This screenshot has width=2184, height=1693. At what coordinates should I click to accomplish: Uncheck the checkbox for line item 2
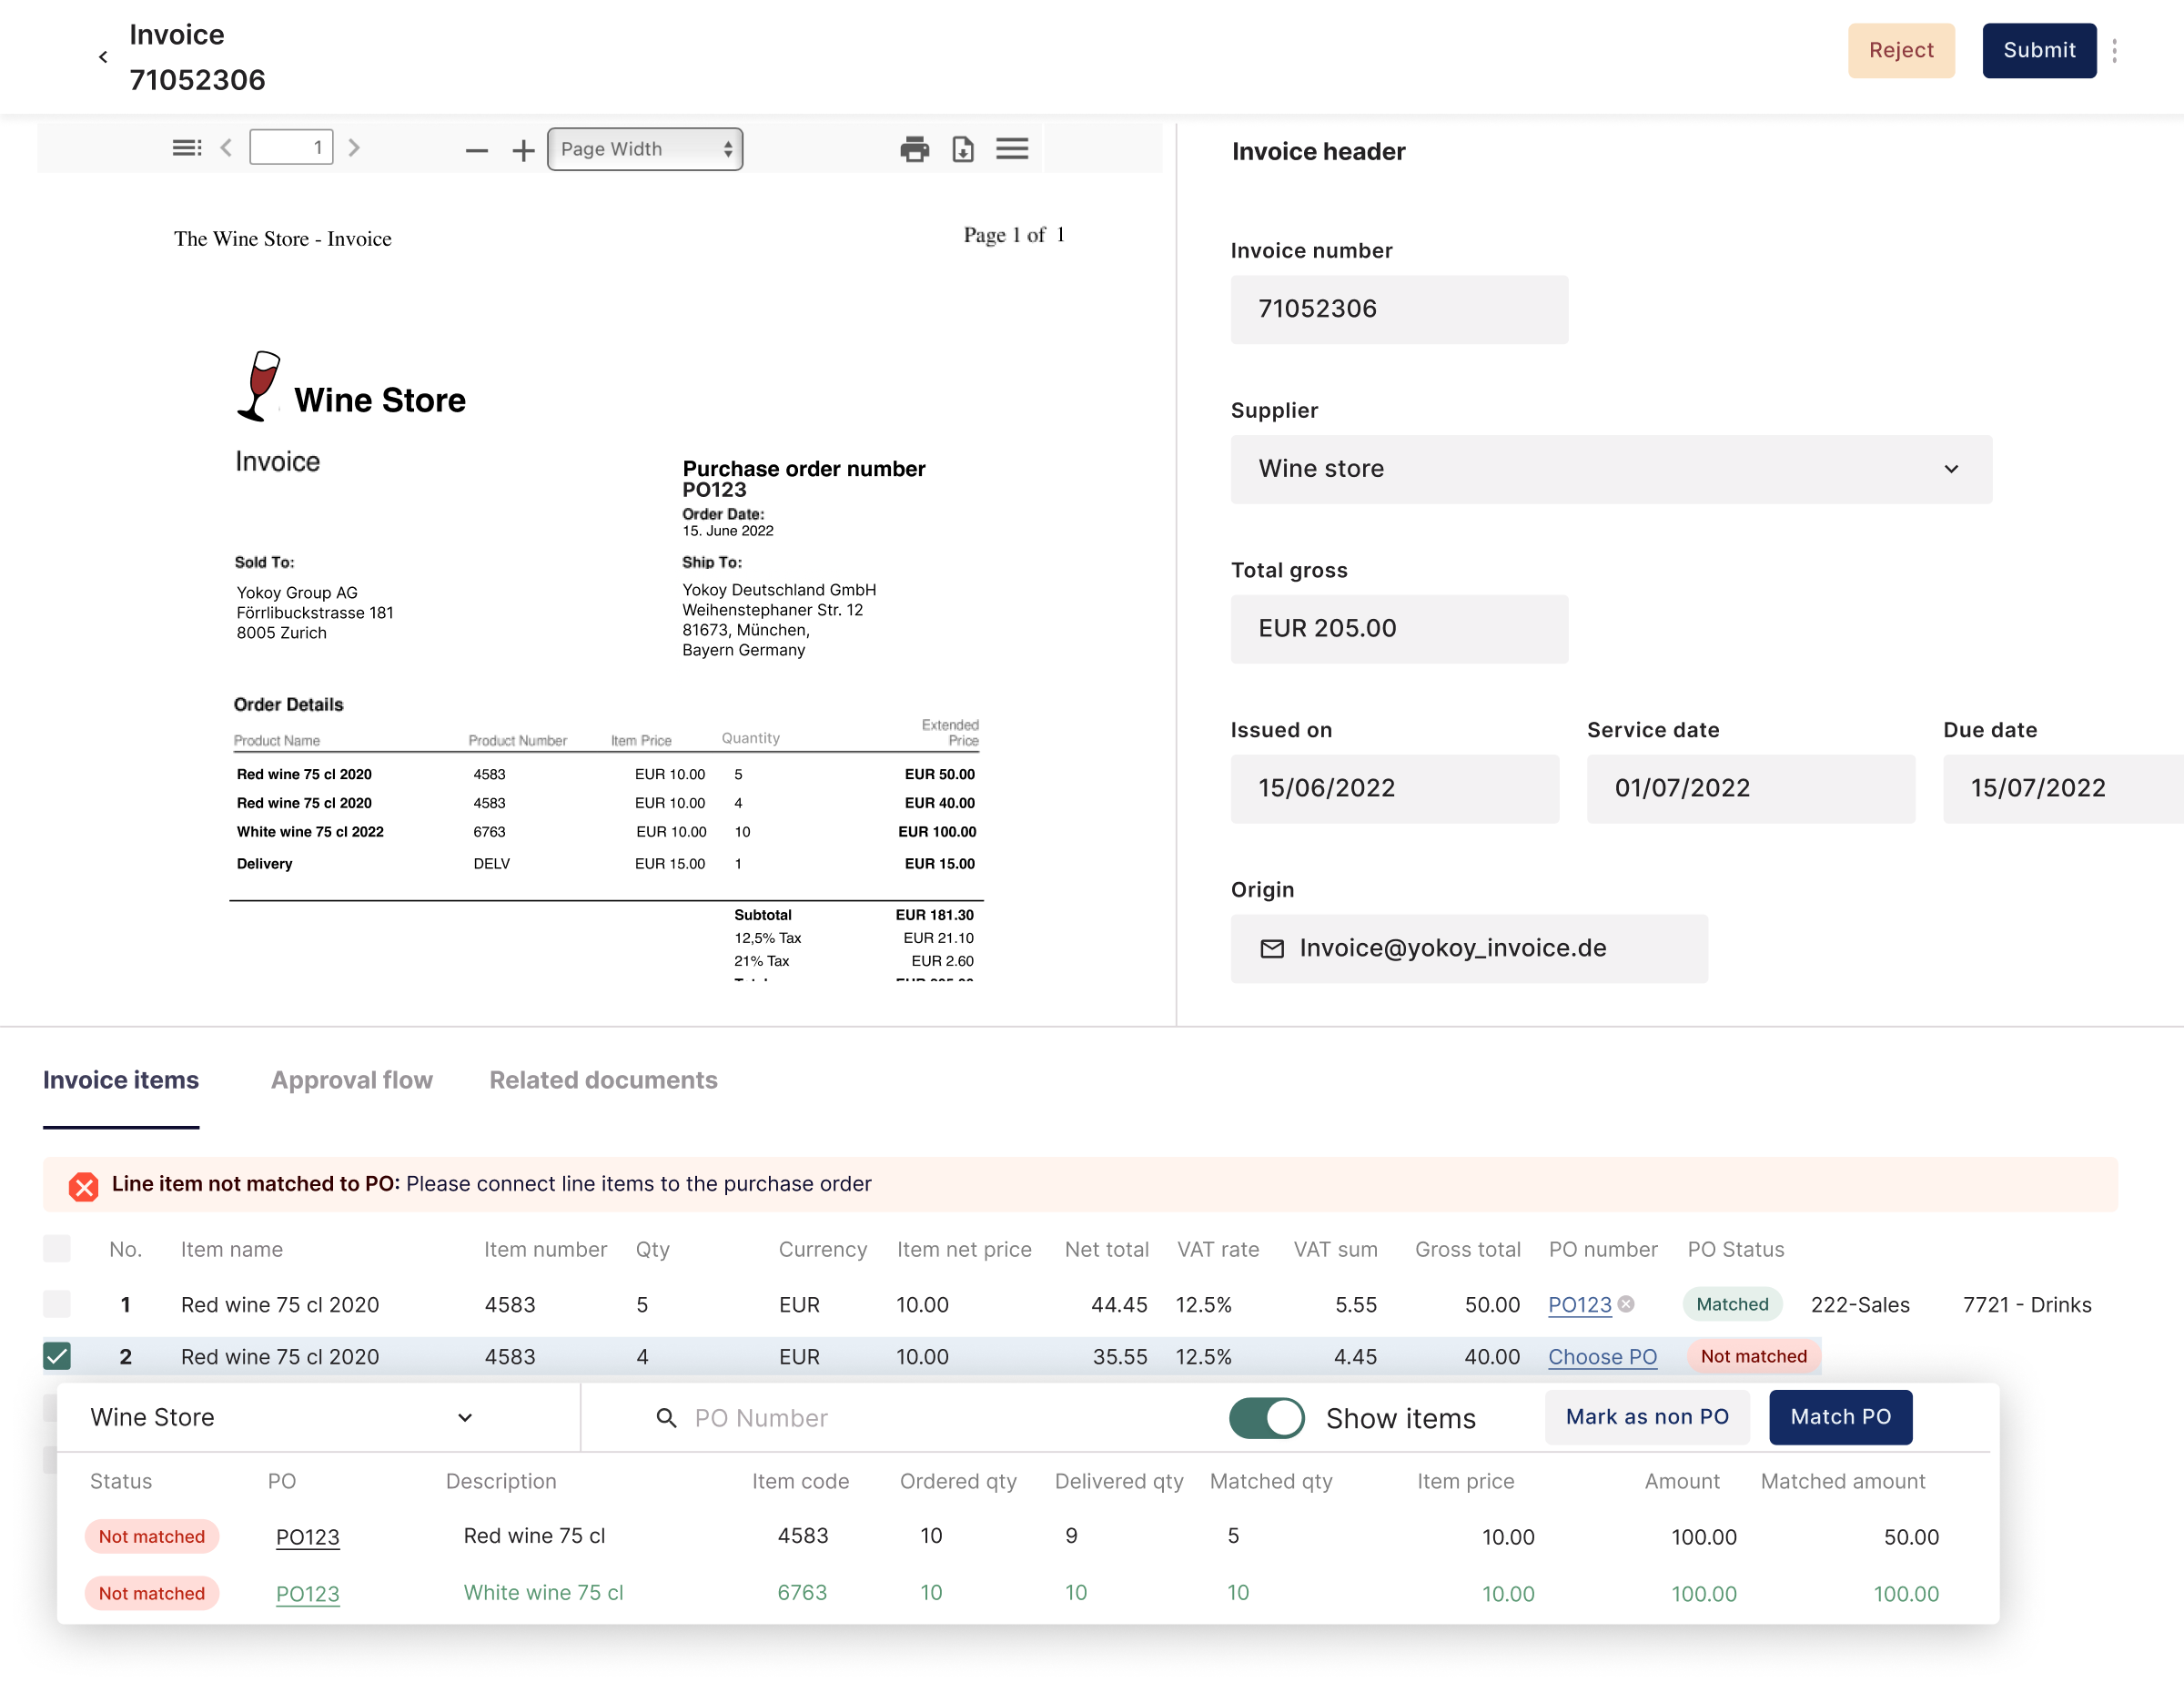(x=57, y=1356)
